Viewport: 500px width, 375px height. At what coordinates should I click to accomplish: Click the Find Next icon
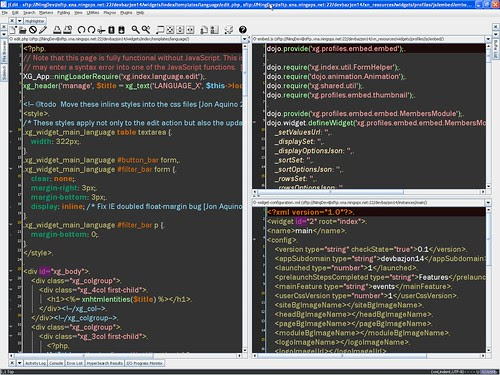pyautogui.click(x=146, y=30)
